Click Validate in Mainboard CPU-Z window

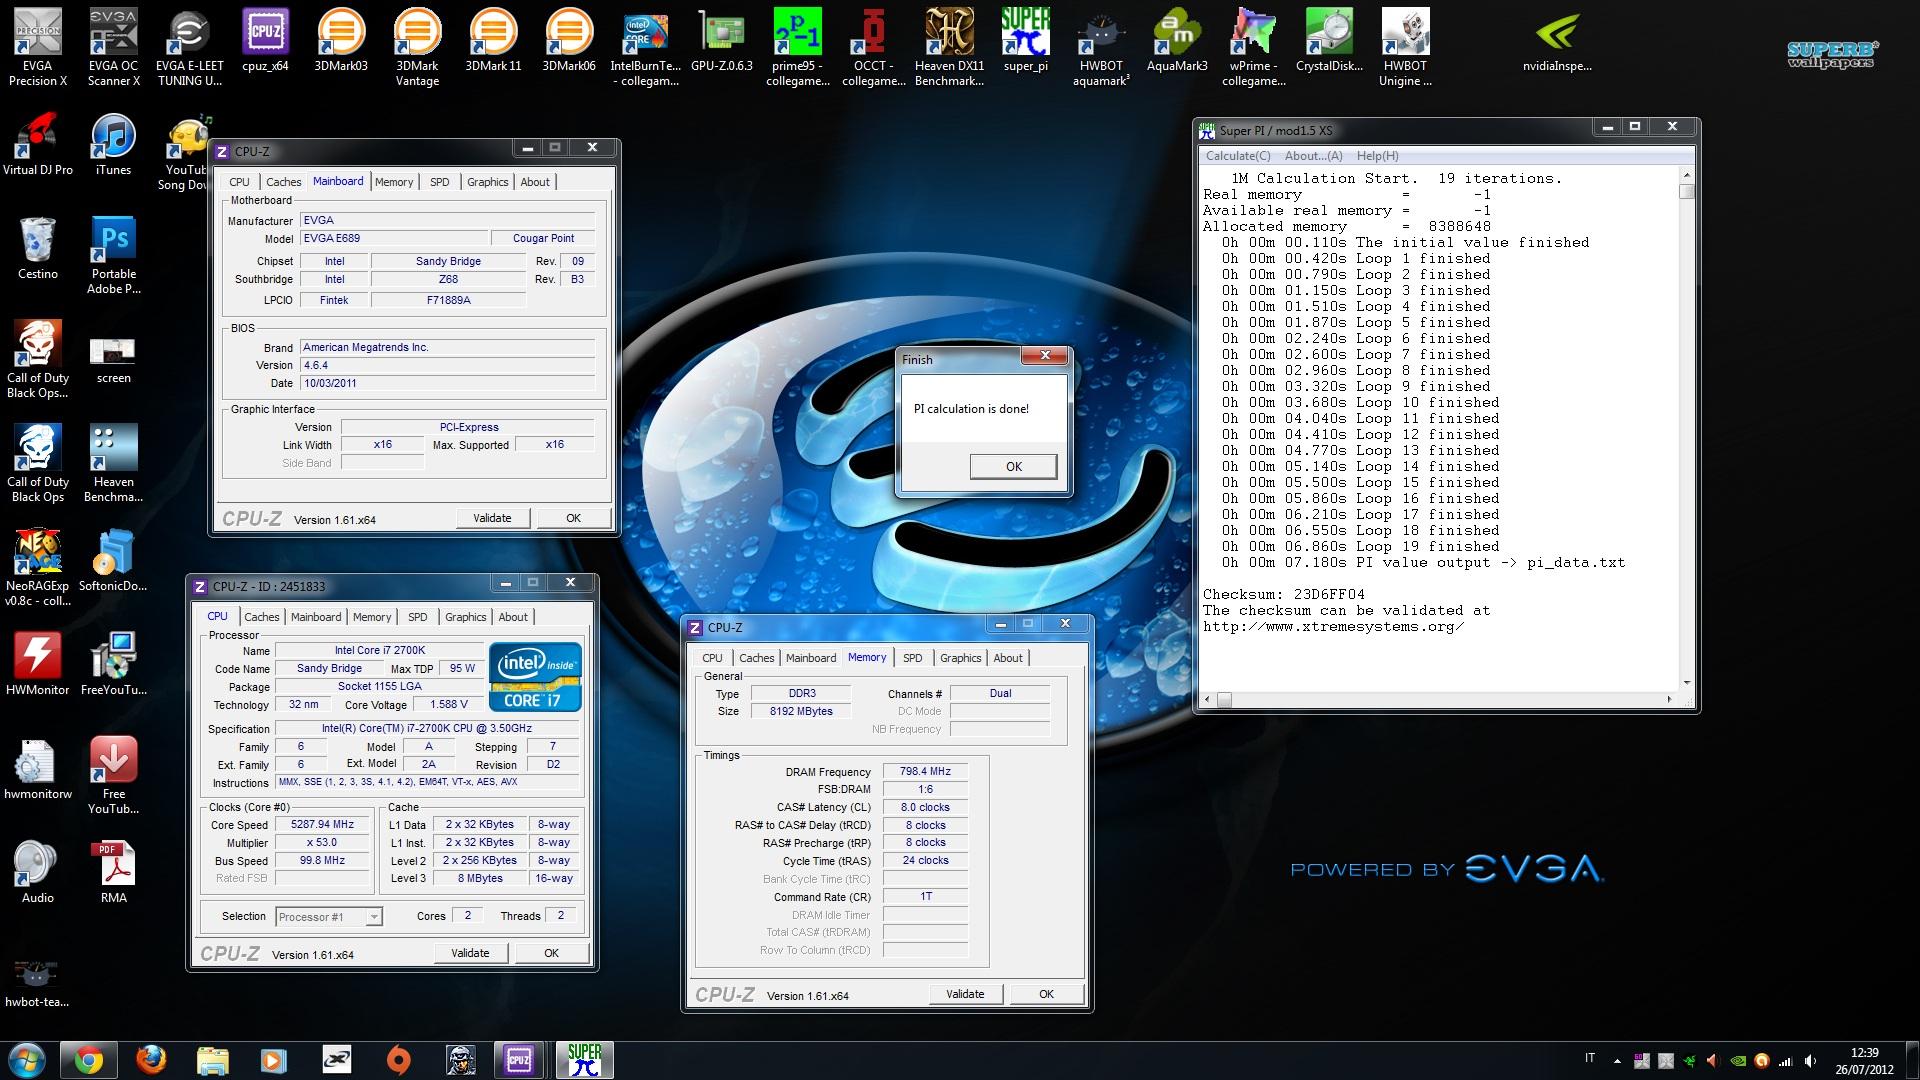click(x=492, y=518)
